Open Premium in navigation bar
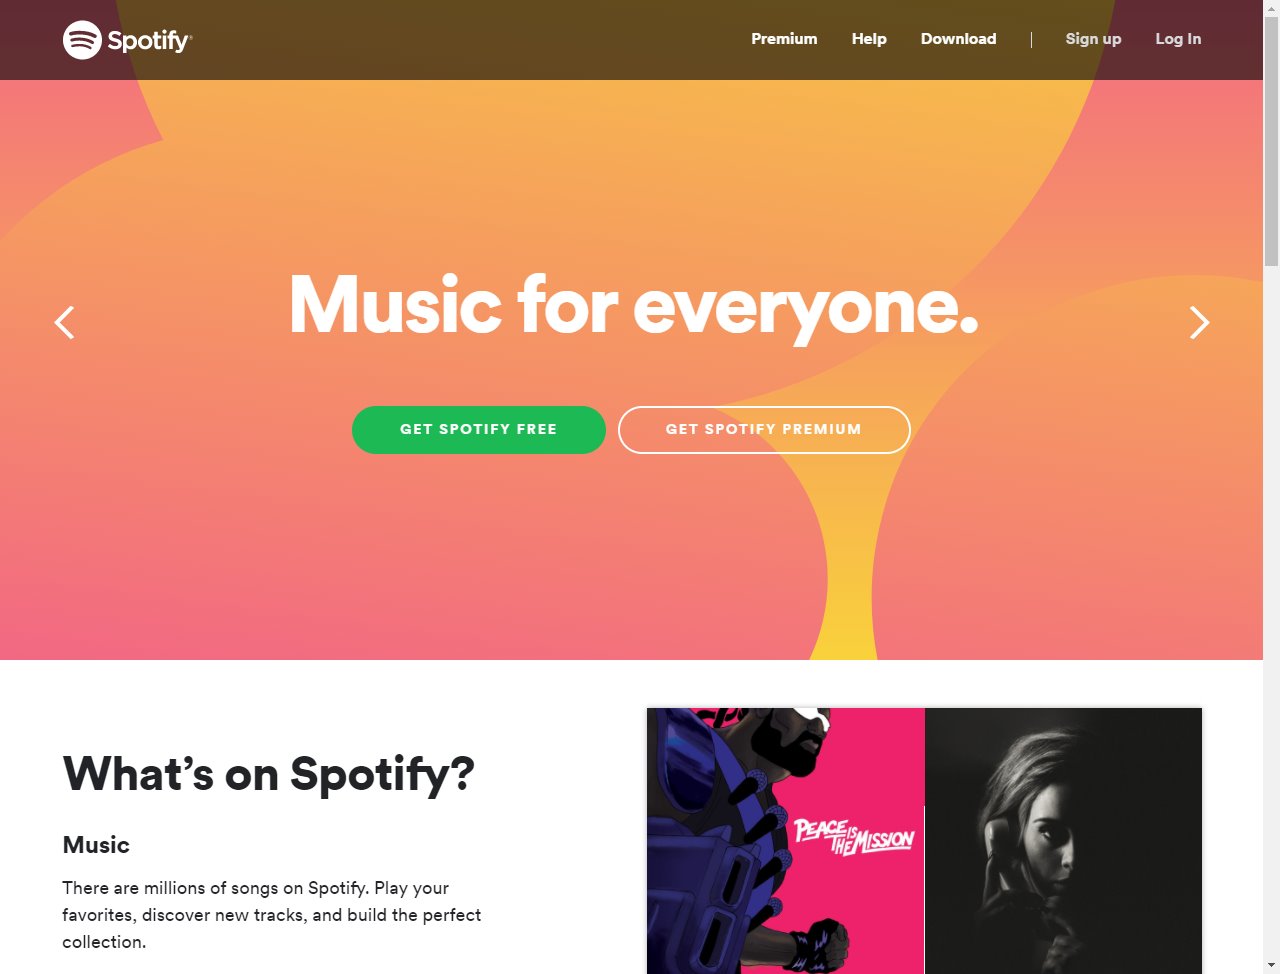The image size is (1280, 974). [784, 39]
